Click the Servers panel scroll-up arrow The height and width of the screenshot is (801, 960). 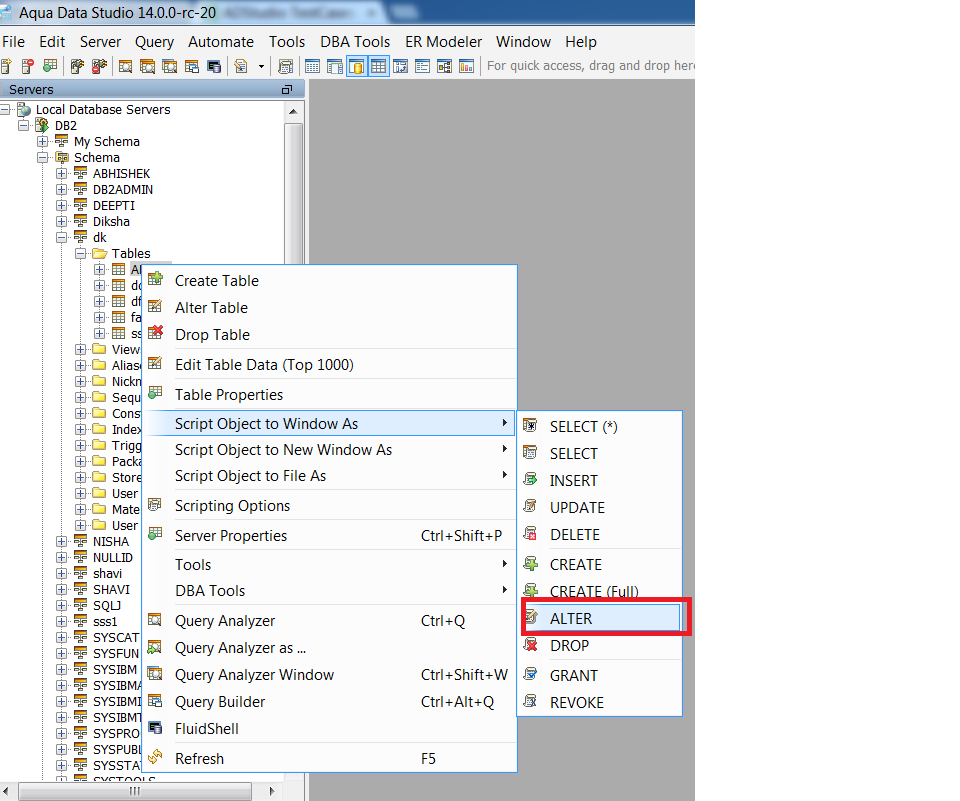tap(293, 111)
